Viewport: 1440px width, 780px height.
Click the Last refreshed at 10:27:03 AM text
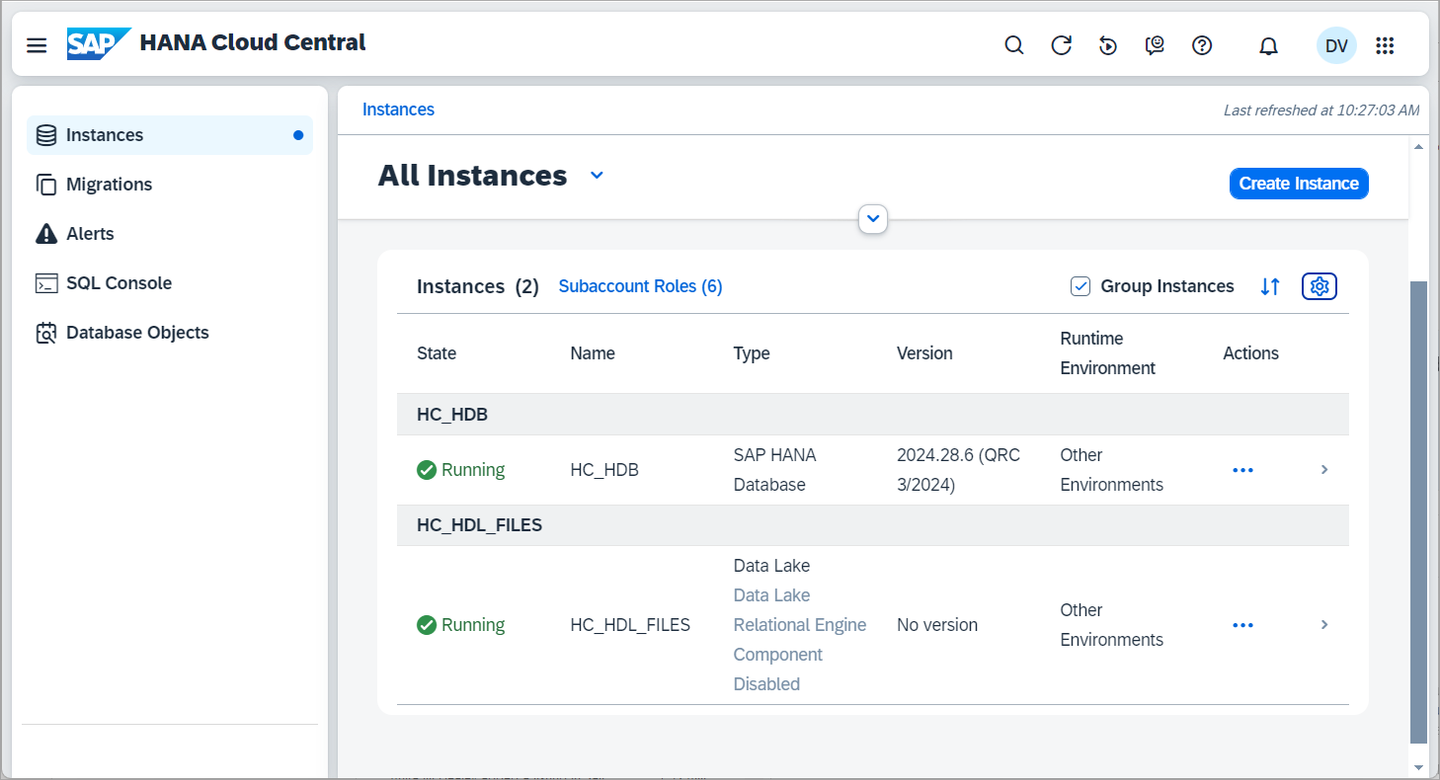pos(1321,110)
